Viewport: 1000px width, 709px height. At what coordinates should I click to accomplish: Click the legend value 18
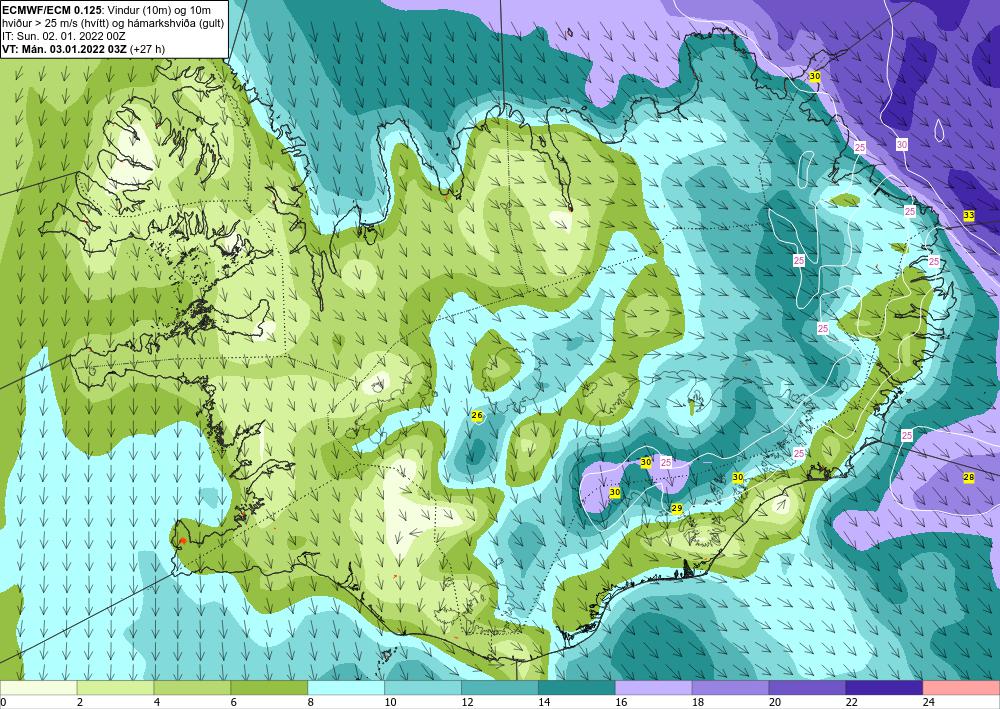(x=698, y=702)
